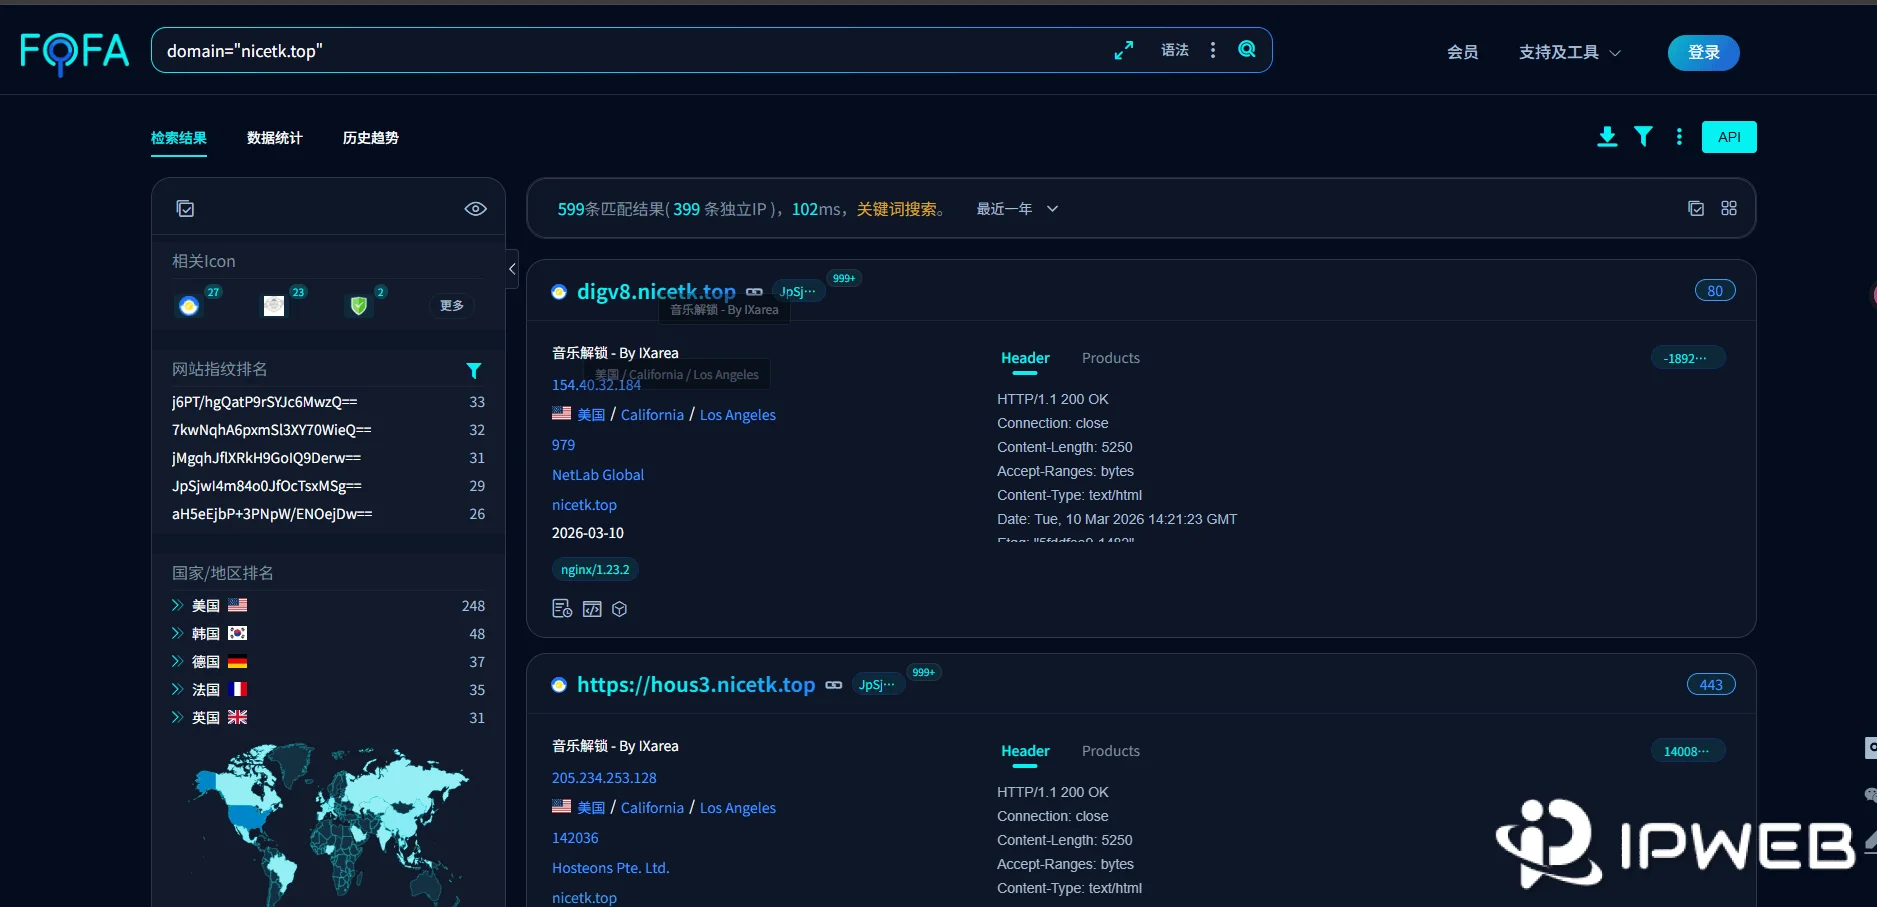Expand the 支持及工具 menu

(x=1569, y=52)
